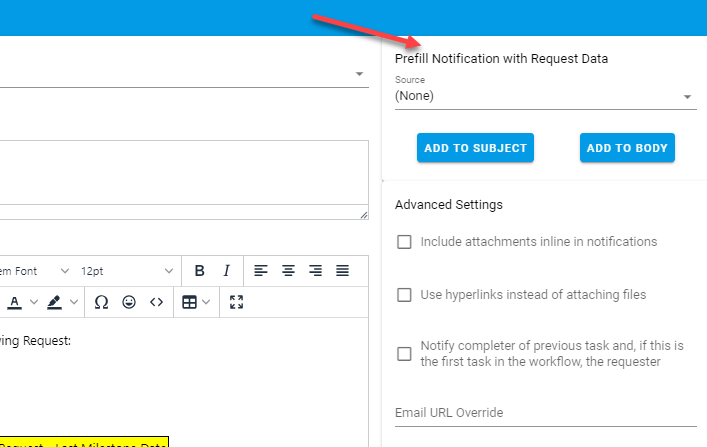Image resolution: width=707 pixels, height=447 pixels.
Task: Enable include attachments inline in notifications
Action: tap(405, 242)
